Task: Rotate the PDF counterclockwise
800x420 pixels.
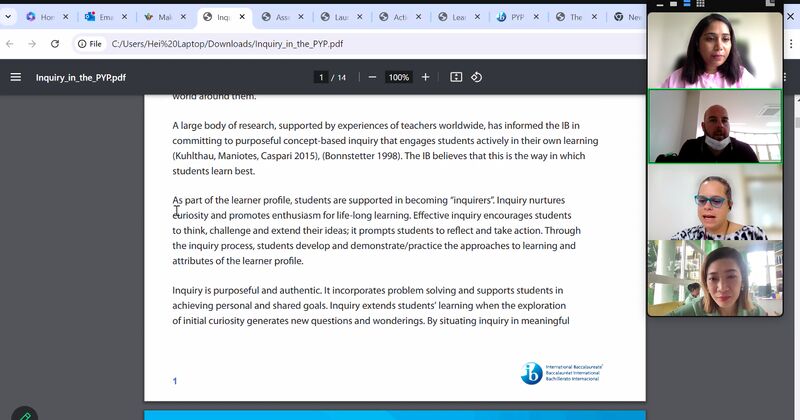Action: pyautogui.click(x=477, y=77)
